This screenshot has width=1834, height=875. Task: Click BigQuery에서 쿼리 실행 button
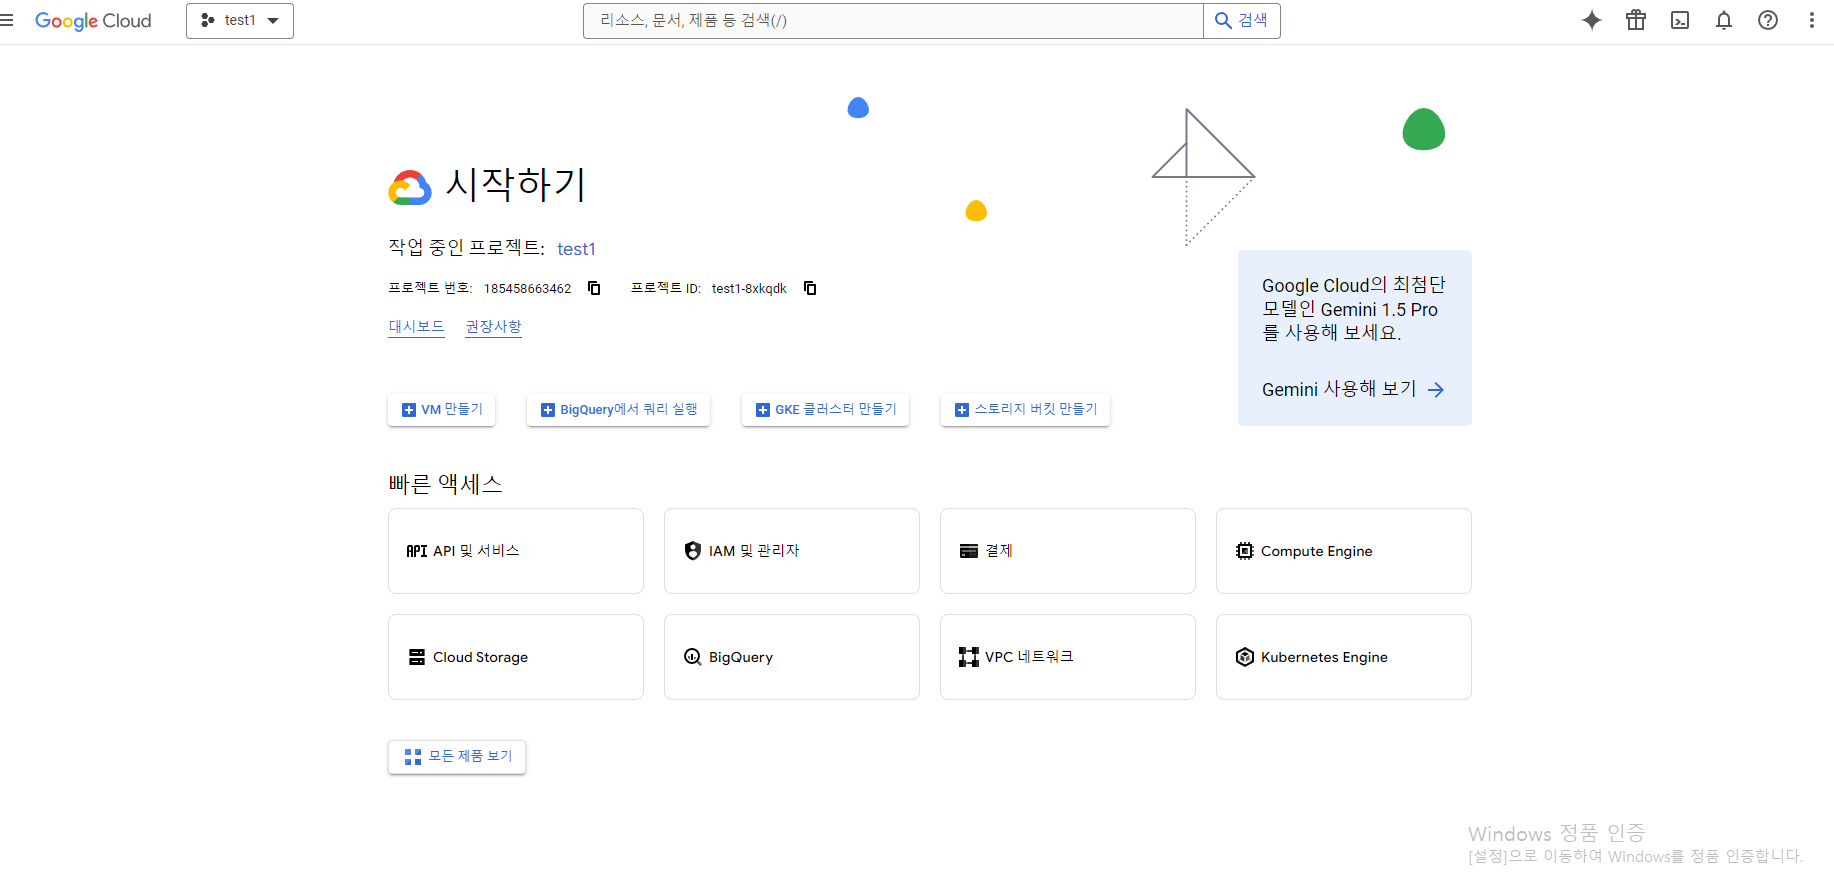618,410
